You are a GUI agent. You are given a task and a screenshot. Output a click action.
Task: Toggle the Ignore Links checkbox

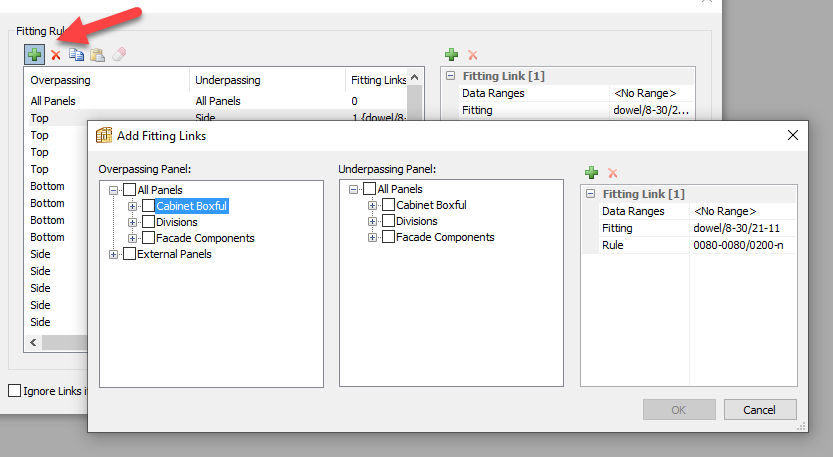14,390
